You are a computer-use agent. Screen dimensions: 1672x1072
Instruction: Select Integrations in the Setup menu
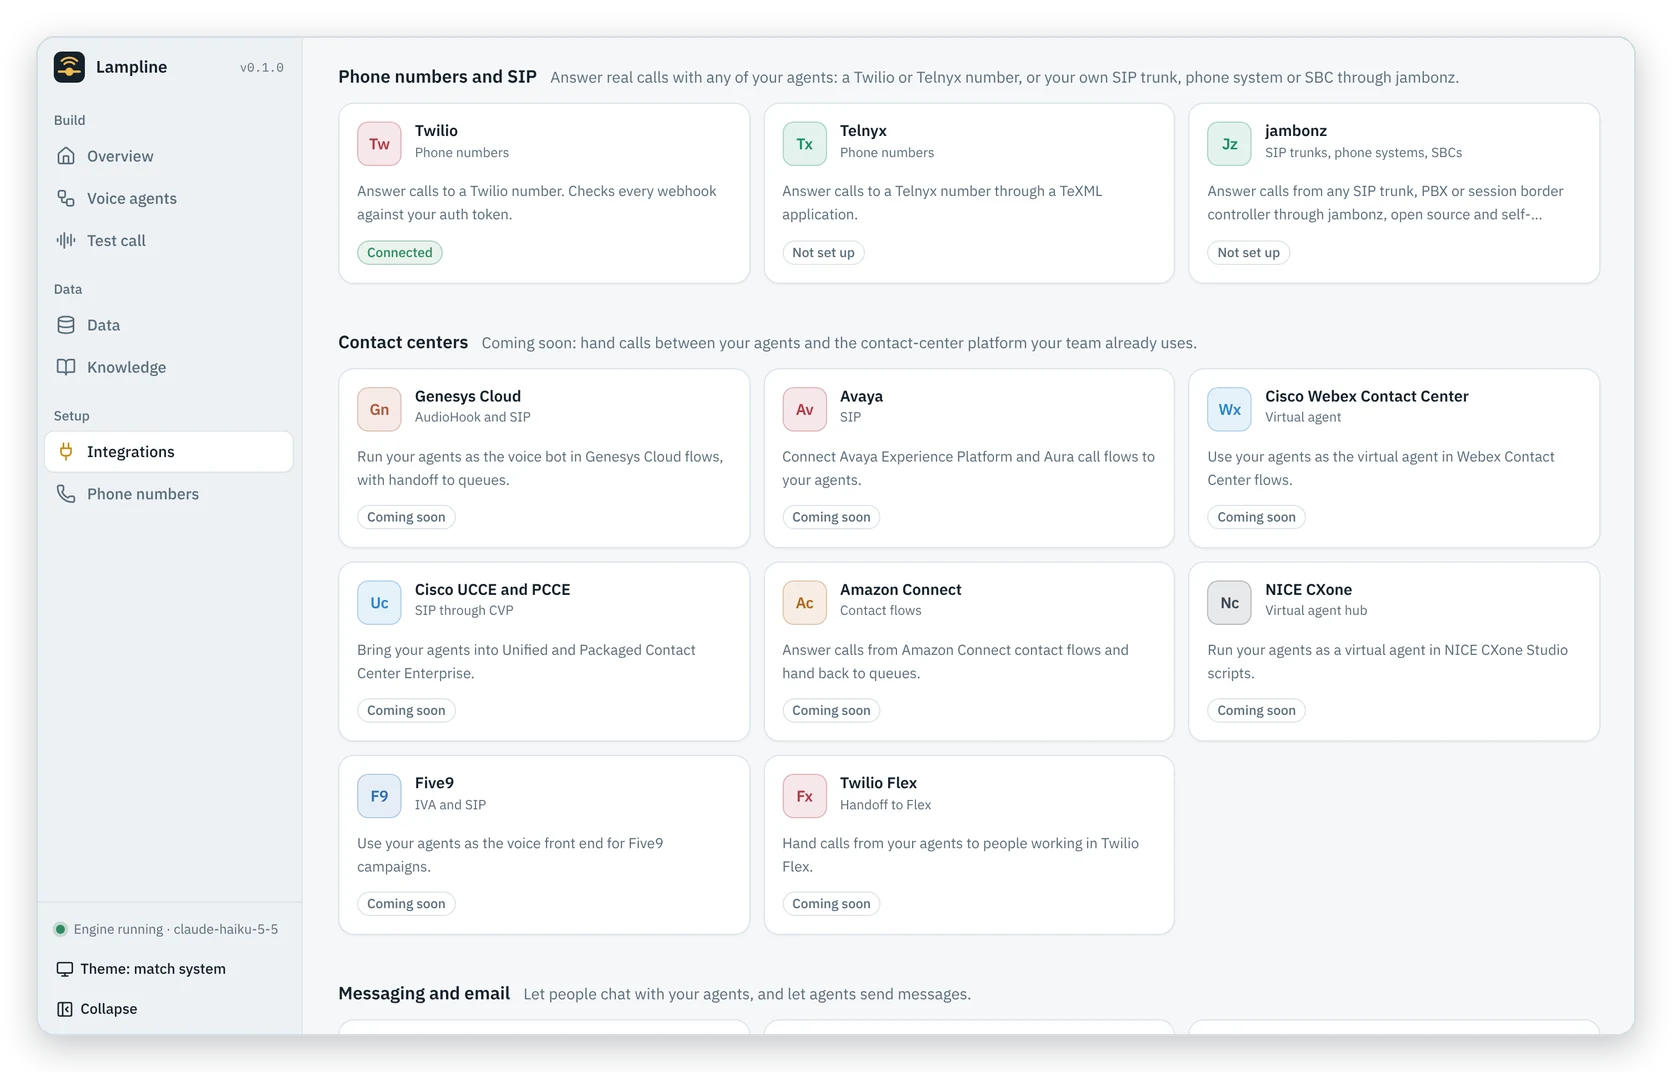[168, 452]
